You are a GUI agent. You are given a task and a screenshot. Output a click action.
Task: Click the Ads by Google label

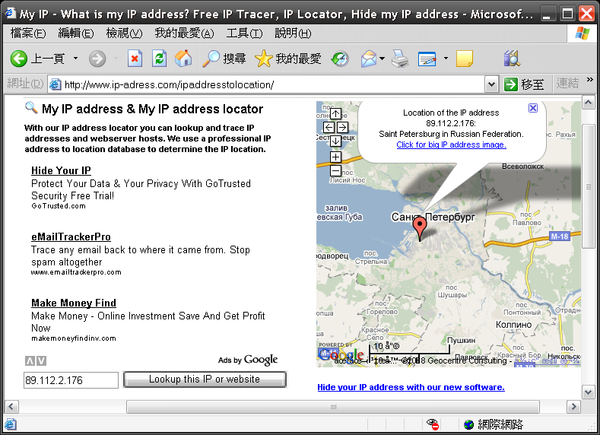(x=248, y=360)
